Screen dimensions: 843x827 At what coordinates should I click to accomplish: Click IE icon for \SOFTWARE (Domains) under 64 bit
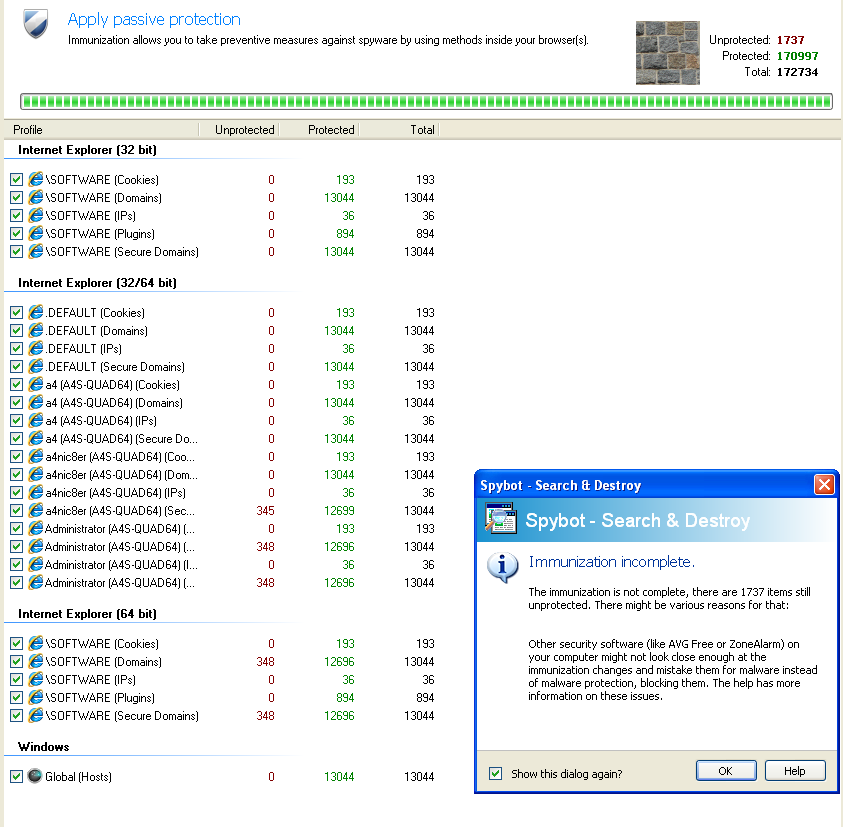pos(35,662)
